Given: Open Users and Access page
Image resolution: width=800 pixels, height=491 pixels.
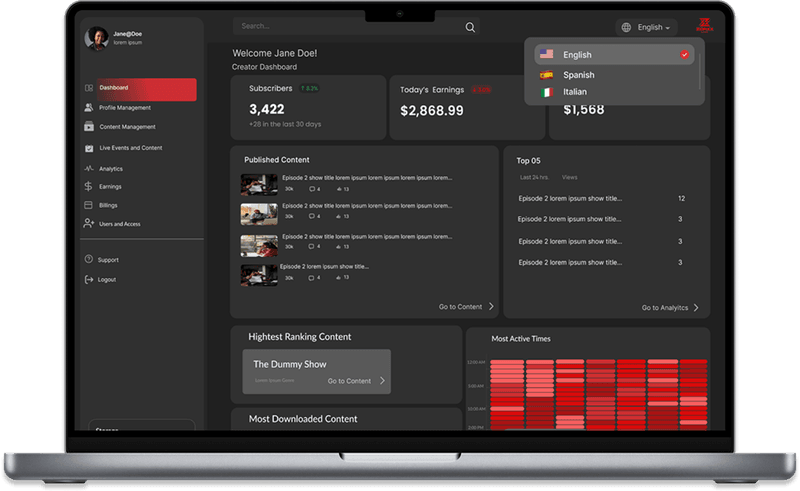Looking at the screenshot, I should click(x=119, y=224).
